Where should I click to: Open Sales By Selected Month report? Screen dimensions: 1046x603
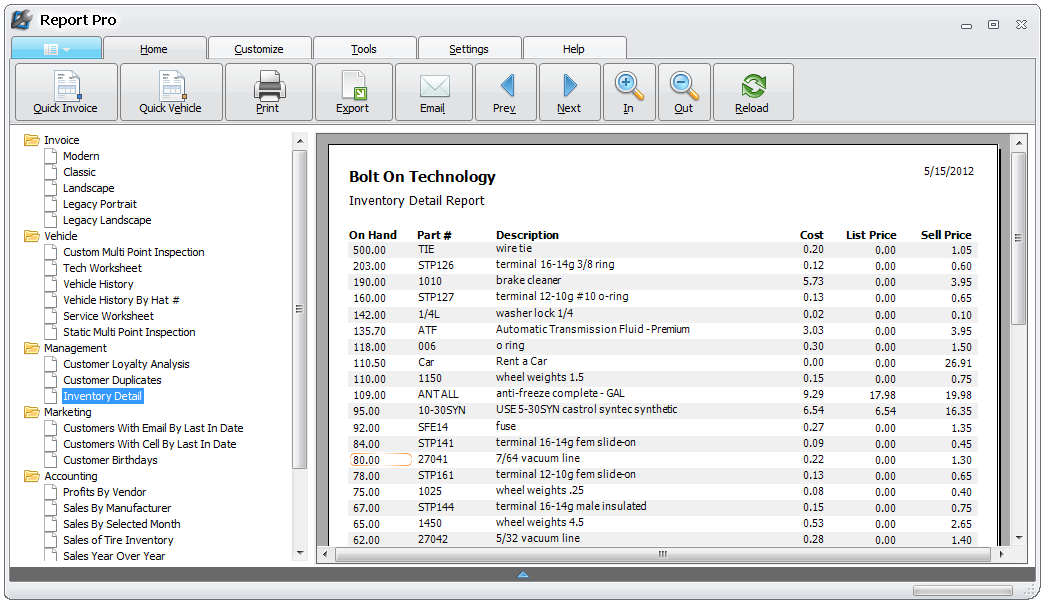tap(122, 524)
